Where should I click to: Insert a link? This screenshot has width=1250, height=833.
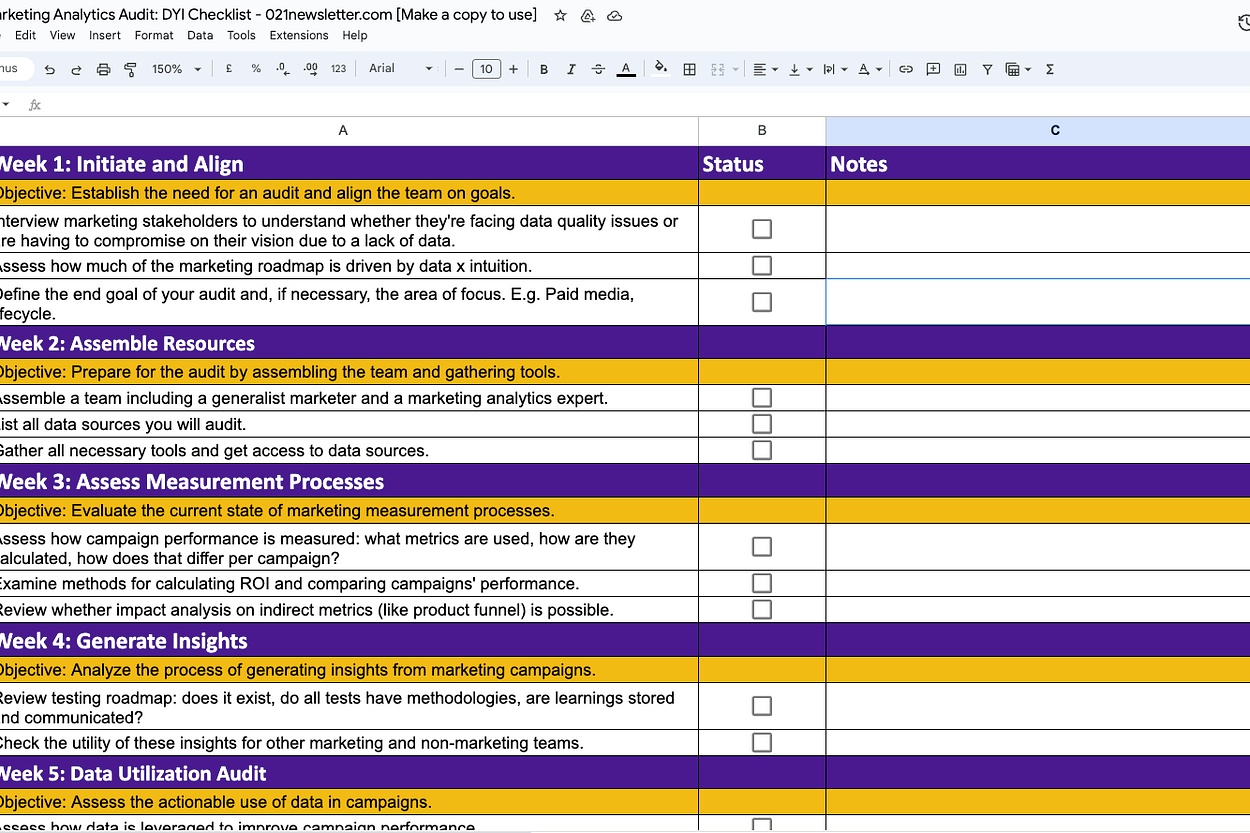point(906,69)
